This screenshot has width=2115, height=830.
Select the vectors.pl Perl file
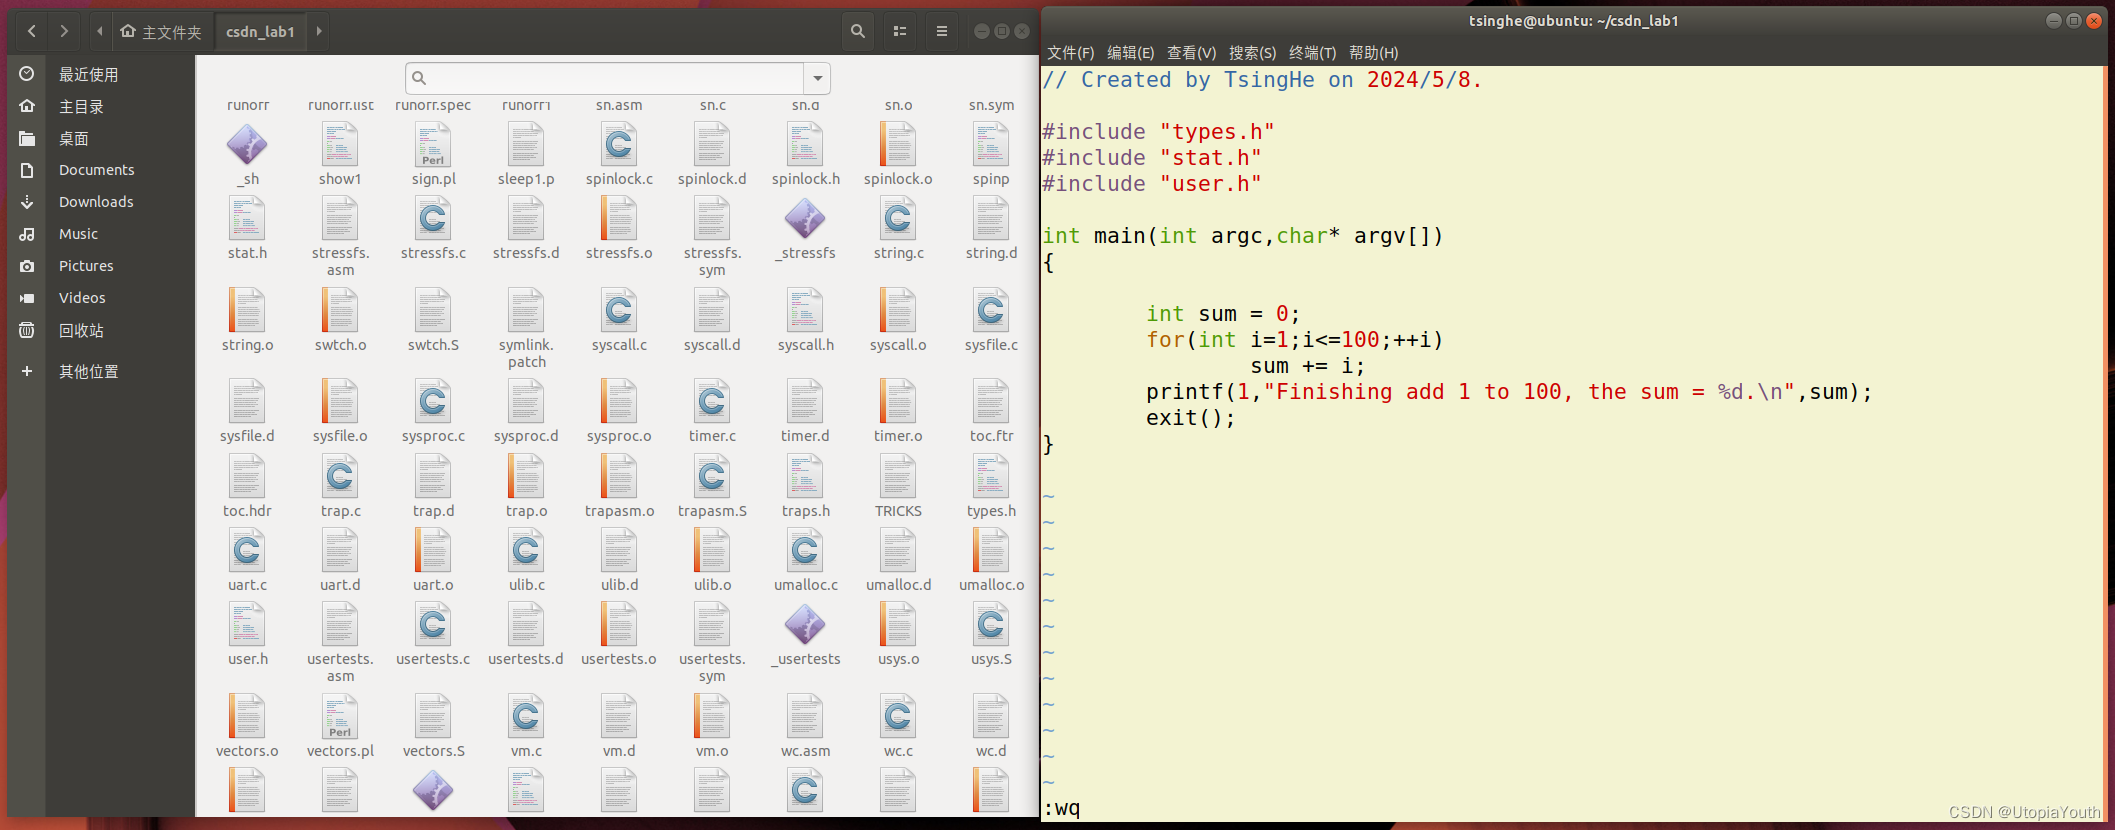point(340,718)
